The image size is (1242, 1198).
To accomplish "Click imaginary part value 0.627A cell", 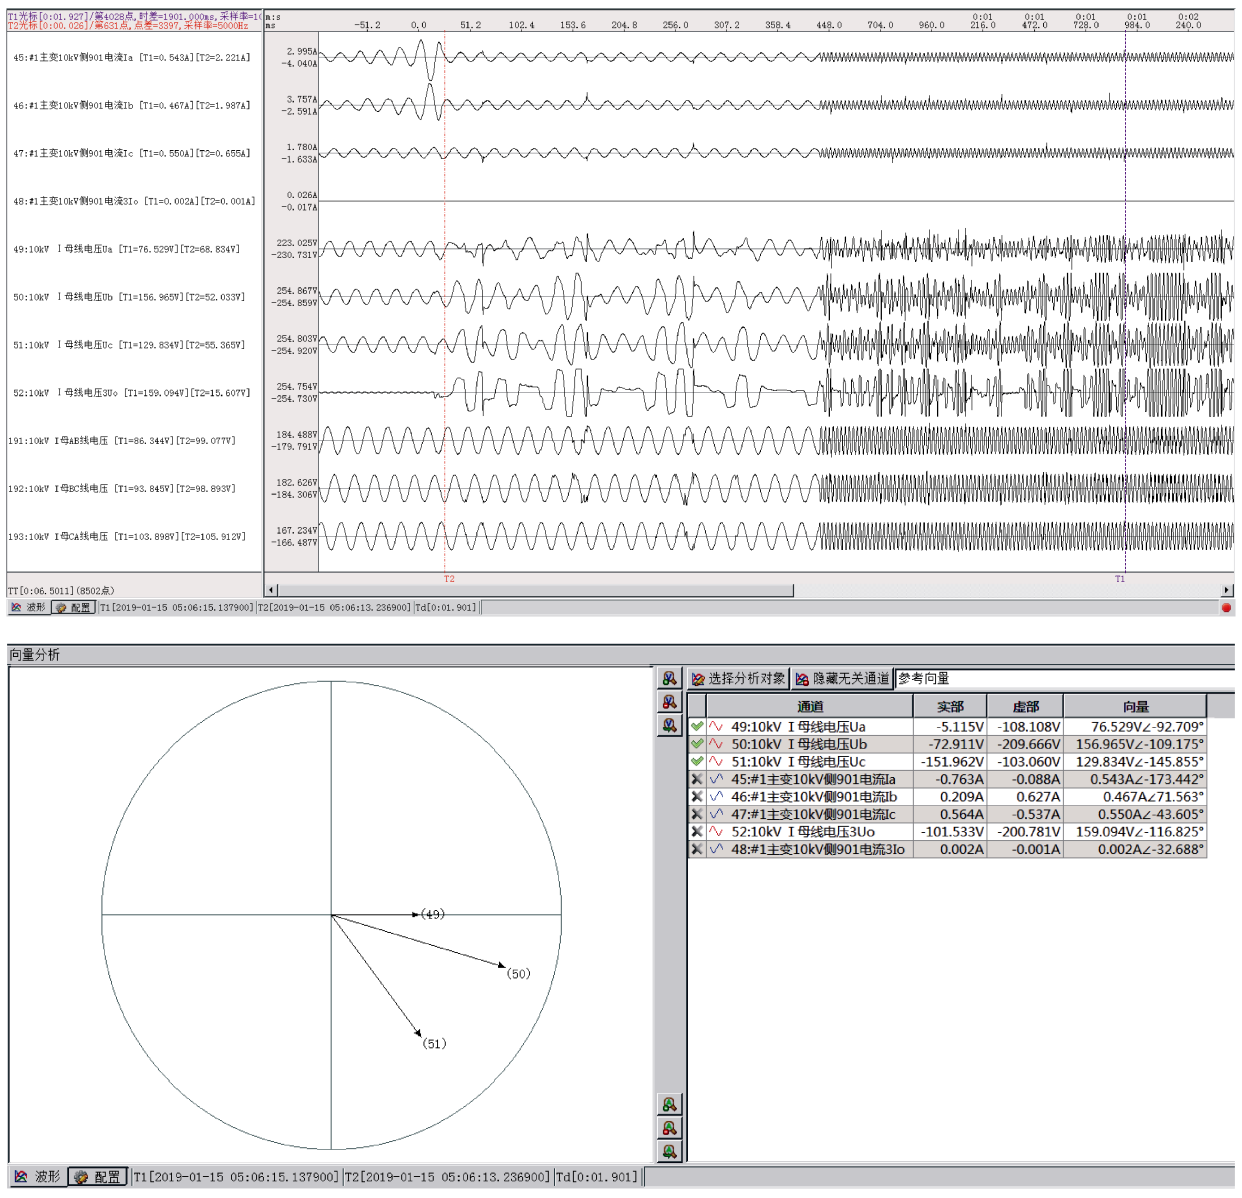I will pos(1026,797).
